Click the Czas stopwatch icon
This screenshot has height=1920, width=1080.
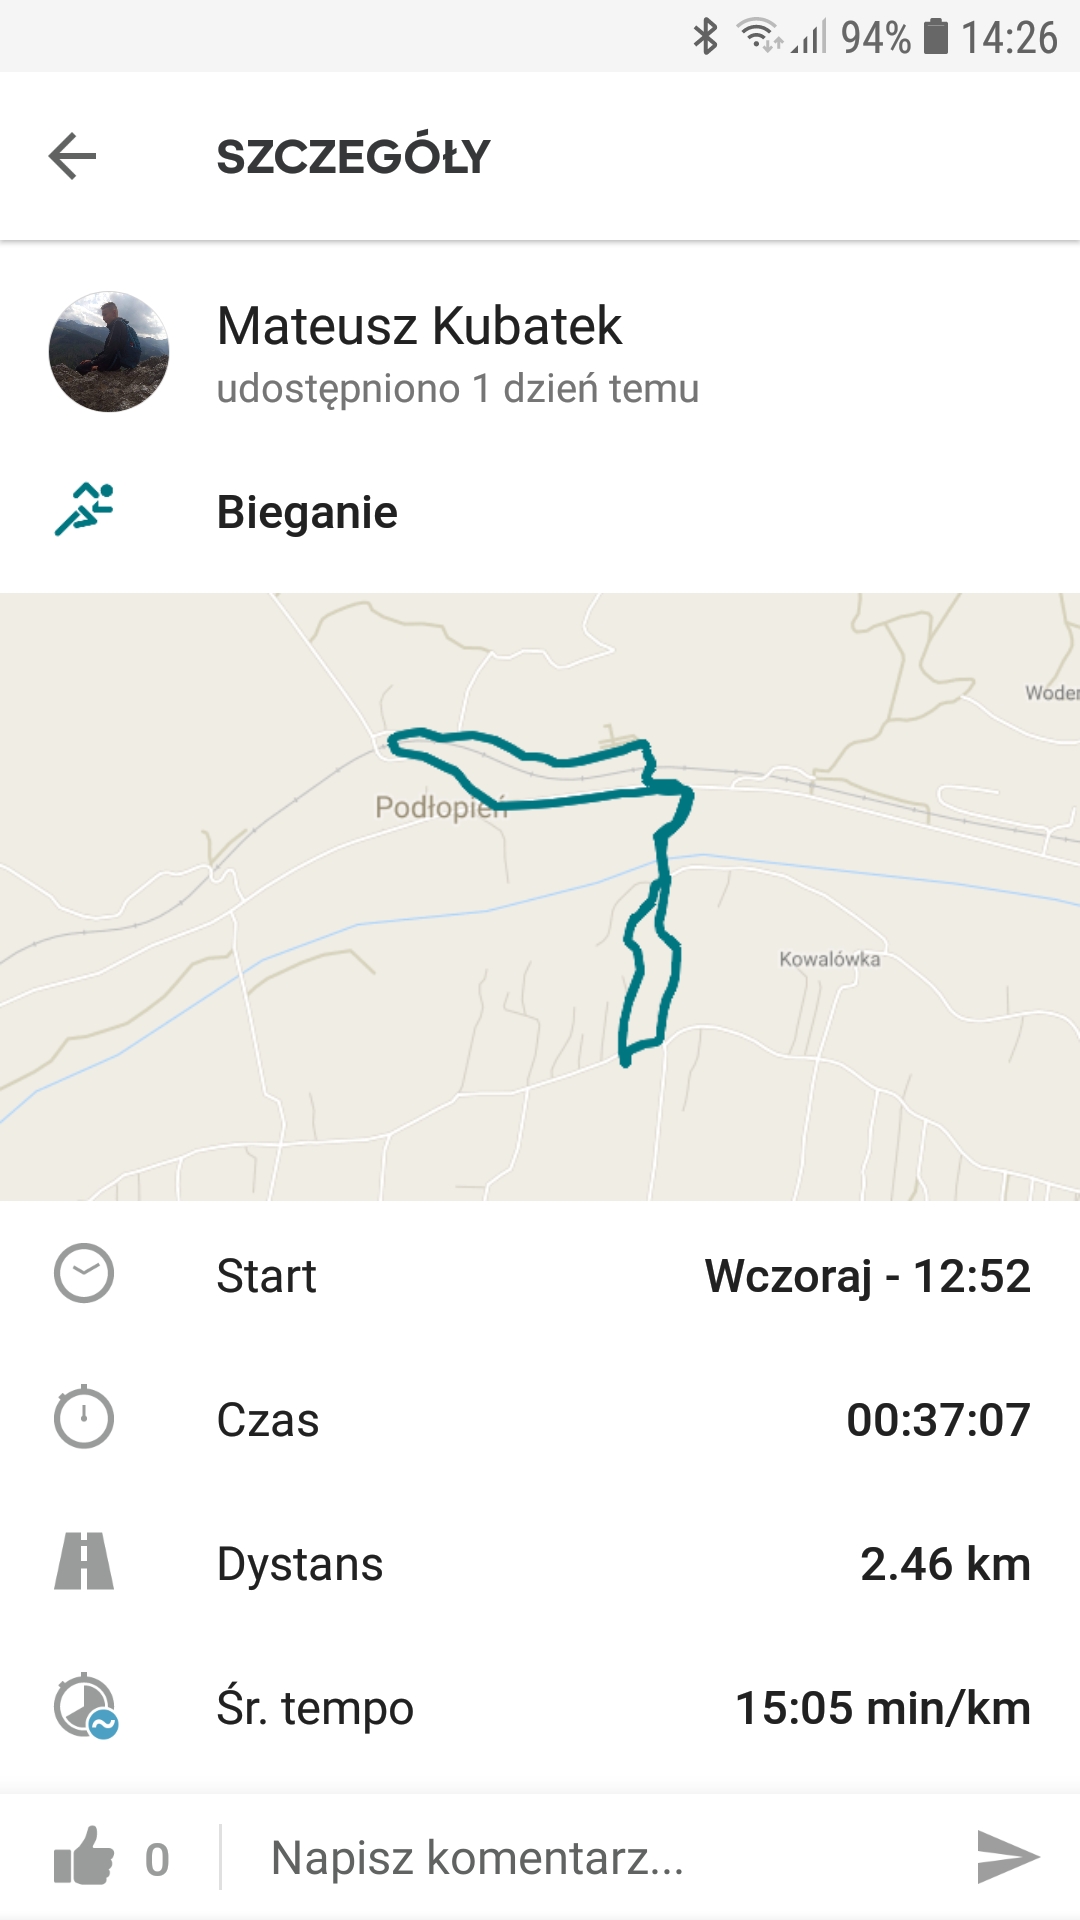coord(84,1418)
